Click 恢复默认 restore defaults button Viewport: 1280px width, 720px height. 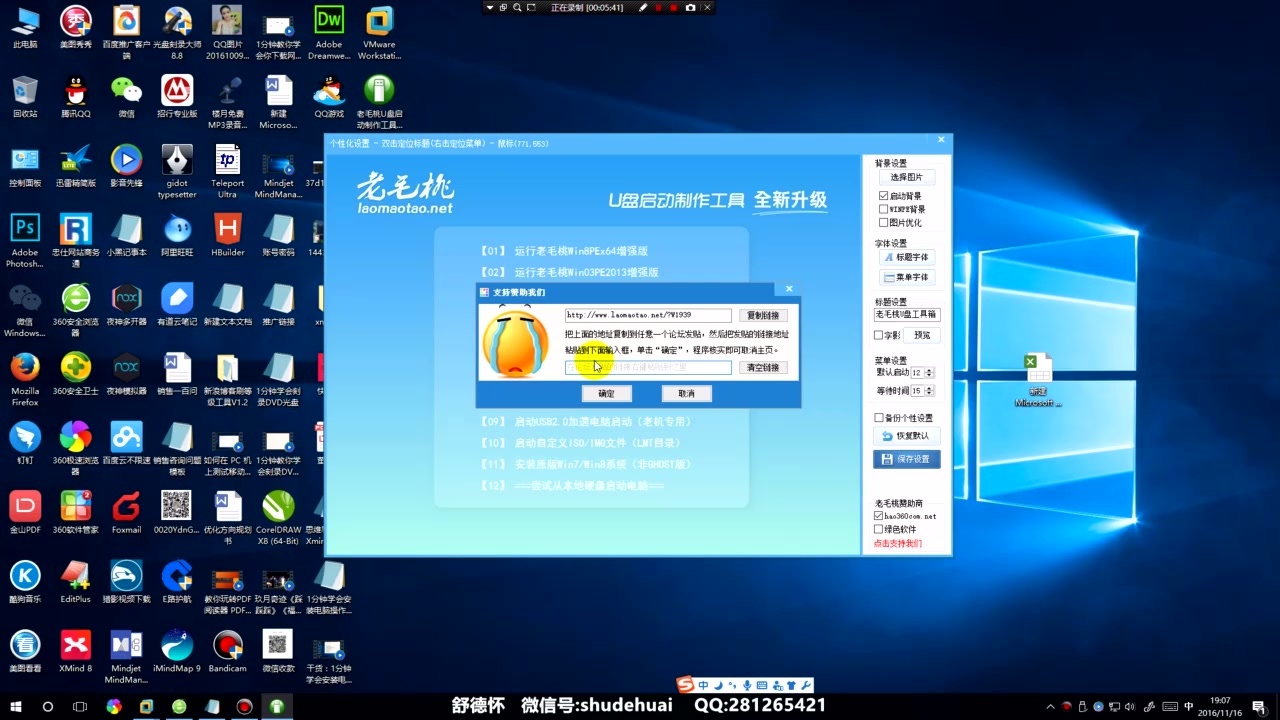point(907,436)
